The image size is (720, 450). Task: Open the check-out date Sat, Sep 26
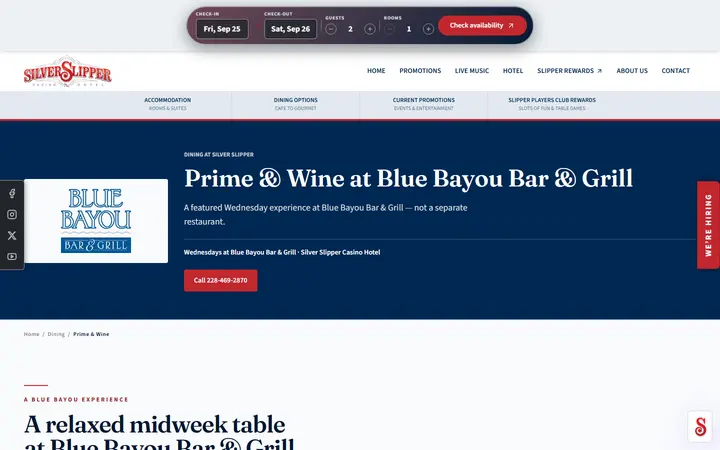click(290, 29)
